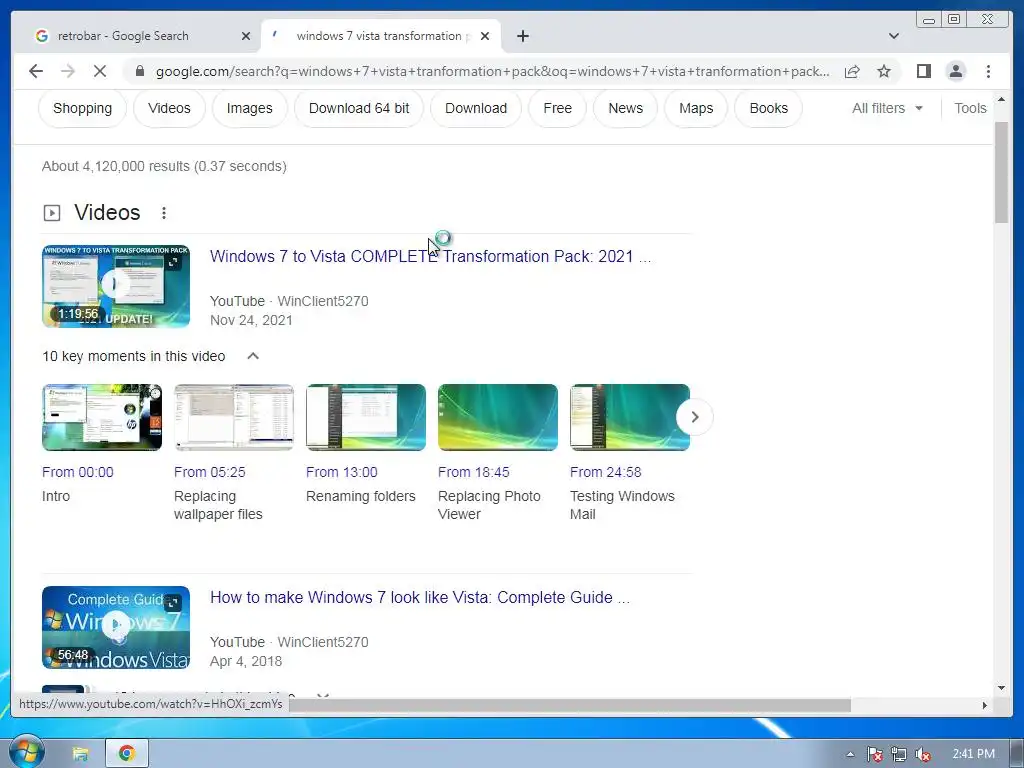Viewport: 1024px width, 768px height.
Task: Open the network tray icon
Action: click(x=899, y=754)
